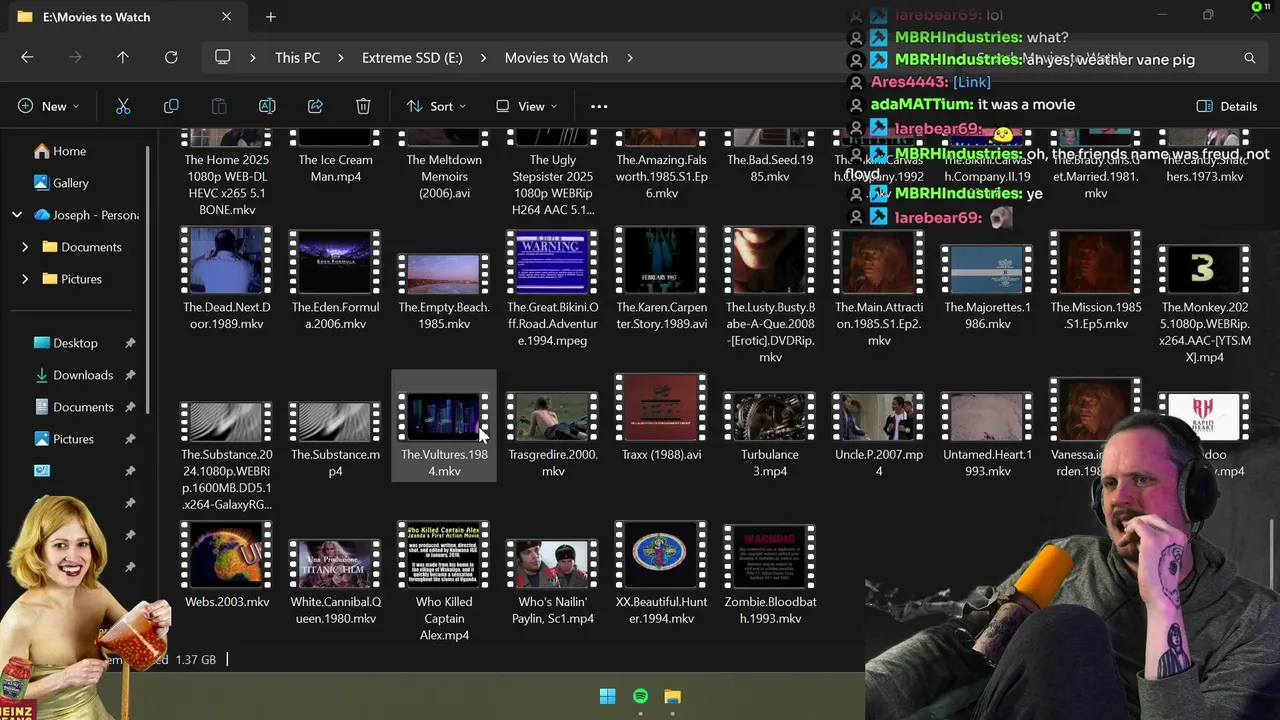
Task: Select The.Main.Attraction.1985.S1.Ep2.mkv file
Action: tap(879, 288)
